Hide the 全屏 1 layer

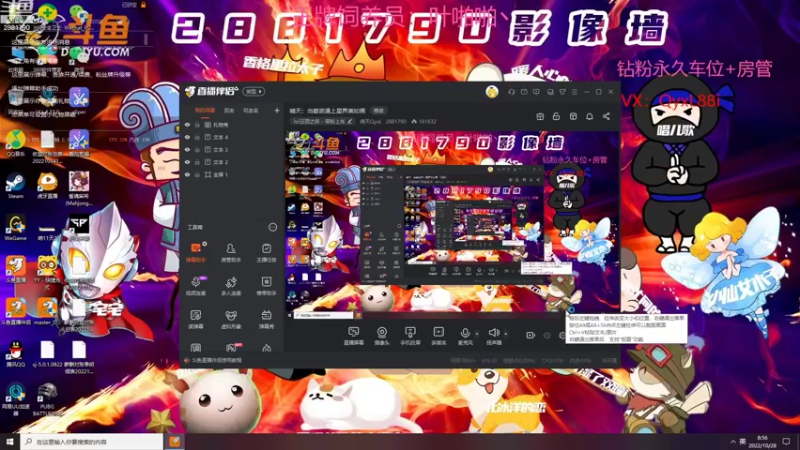coord(188,174)
